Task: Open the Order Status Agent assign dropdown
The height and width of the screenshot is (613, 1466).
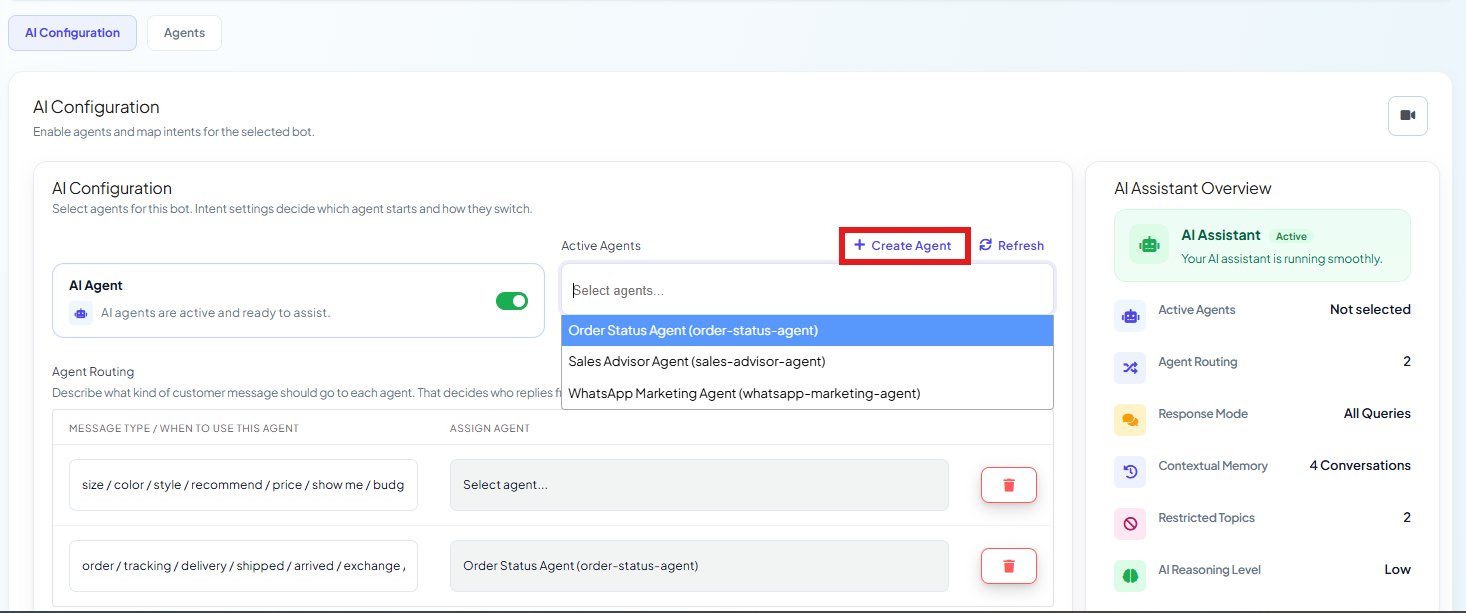Action: pos(699,566)
